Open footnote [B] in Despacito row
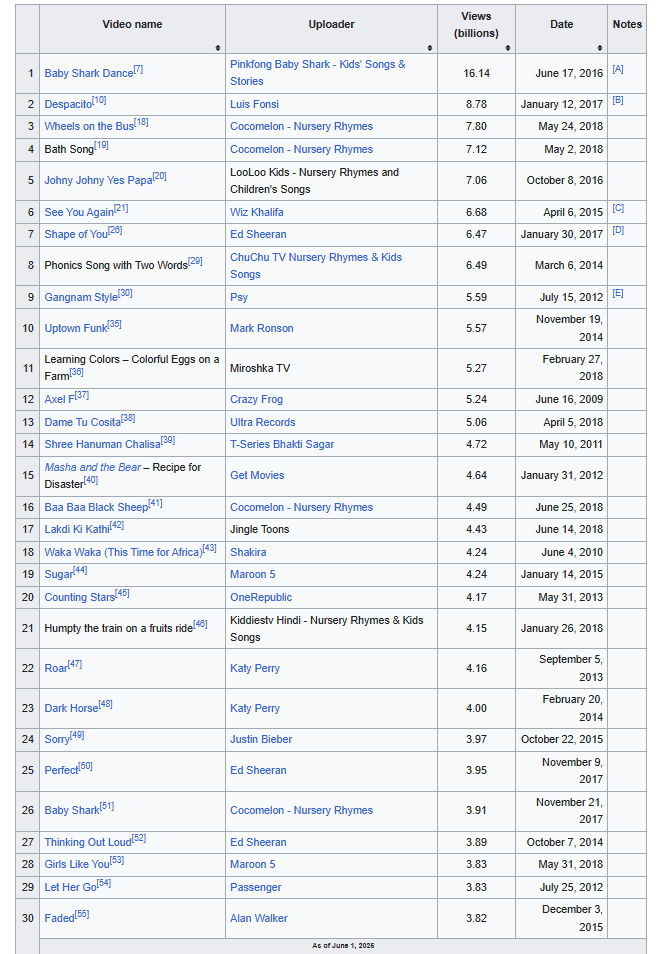 [618, 100]
